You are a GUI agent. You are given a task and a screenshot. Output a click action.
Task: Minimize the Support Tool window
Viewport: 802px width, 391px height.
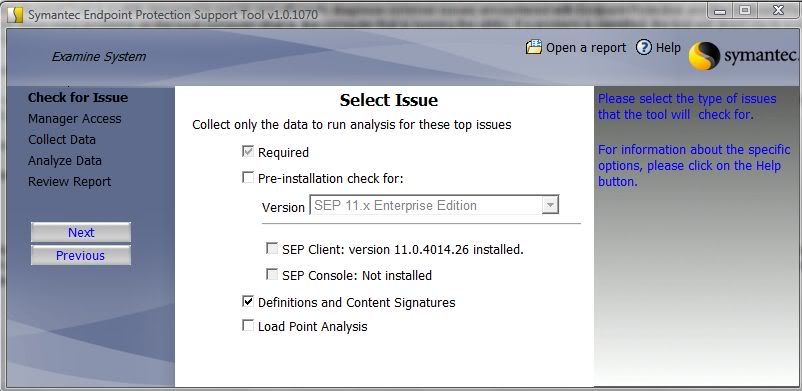point(720,11)
